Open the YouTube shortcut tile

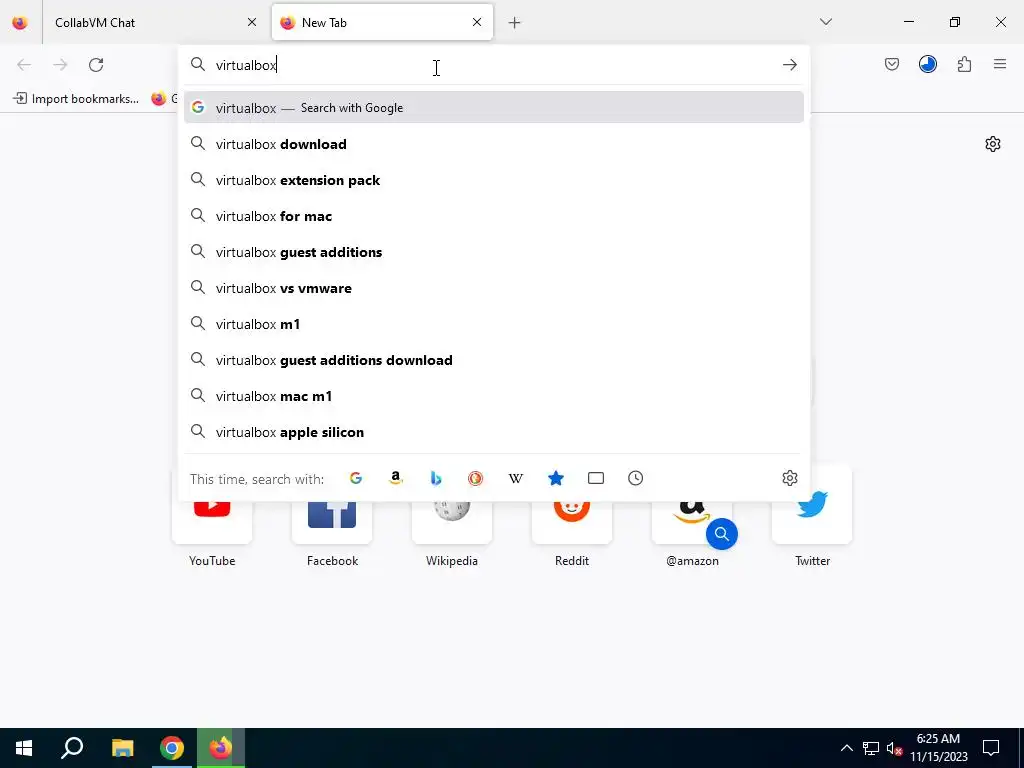(x=212, y=522)
